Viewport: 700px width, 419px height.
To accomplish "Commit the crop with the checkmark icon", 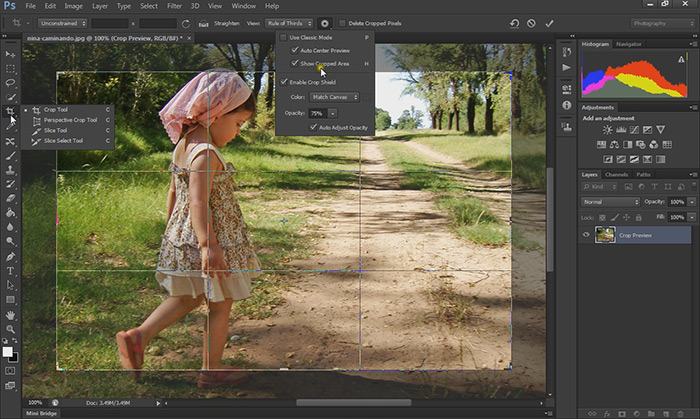I will click(549, 23).
